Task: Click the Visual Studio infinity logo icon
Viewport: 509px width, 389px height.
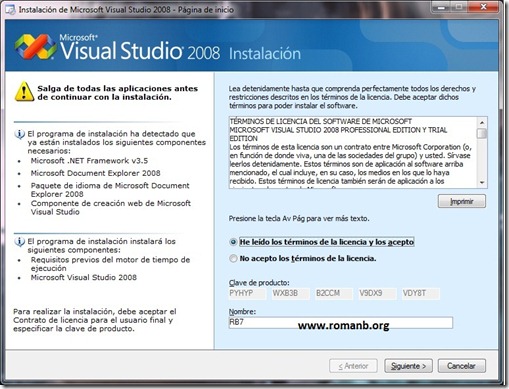Action: pos(35,47)
